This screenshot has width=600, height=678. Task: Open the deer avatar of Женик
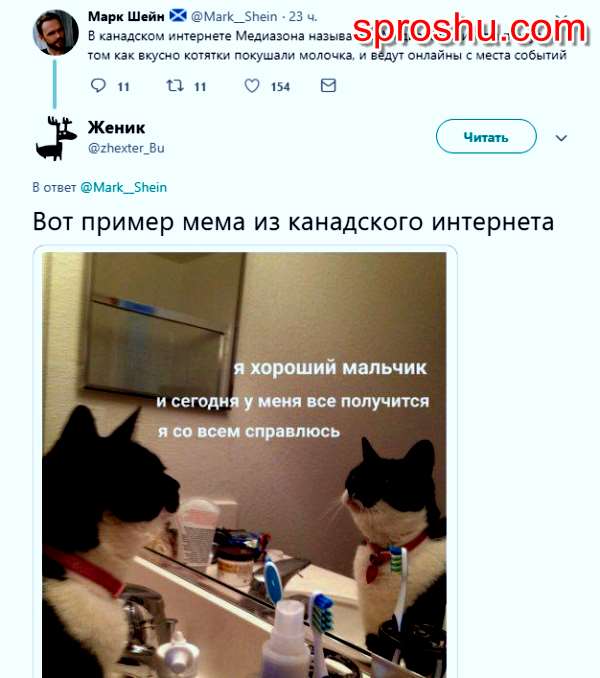coord(55,138)
